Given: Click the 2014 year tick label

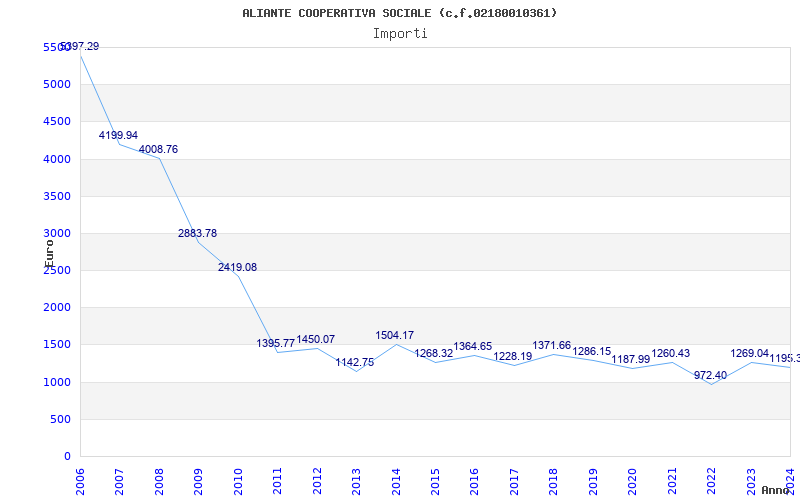Looking at the screenshot, I should tap(395, 481).
